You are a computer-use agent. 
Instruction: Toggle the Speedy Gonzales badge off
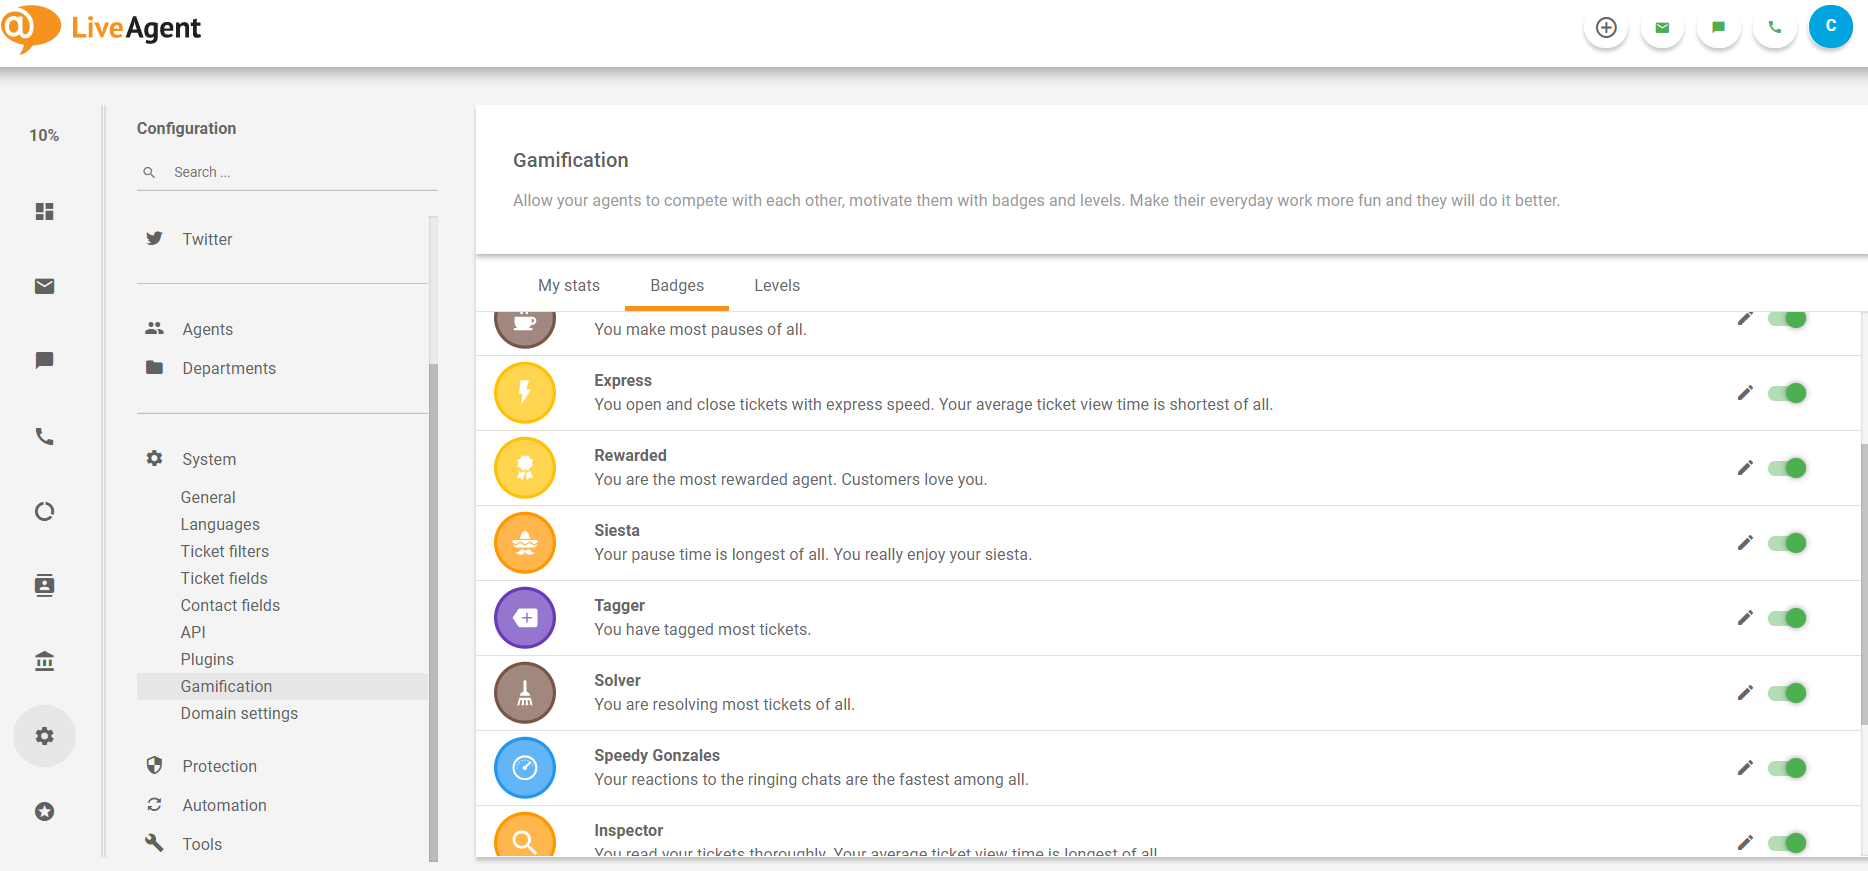(x=1787, y=768)
